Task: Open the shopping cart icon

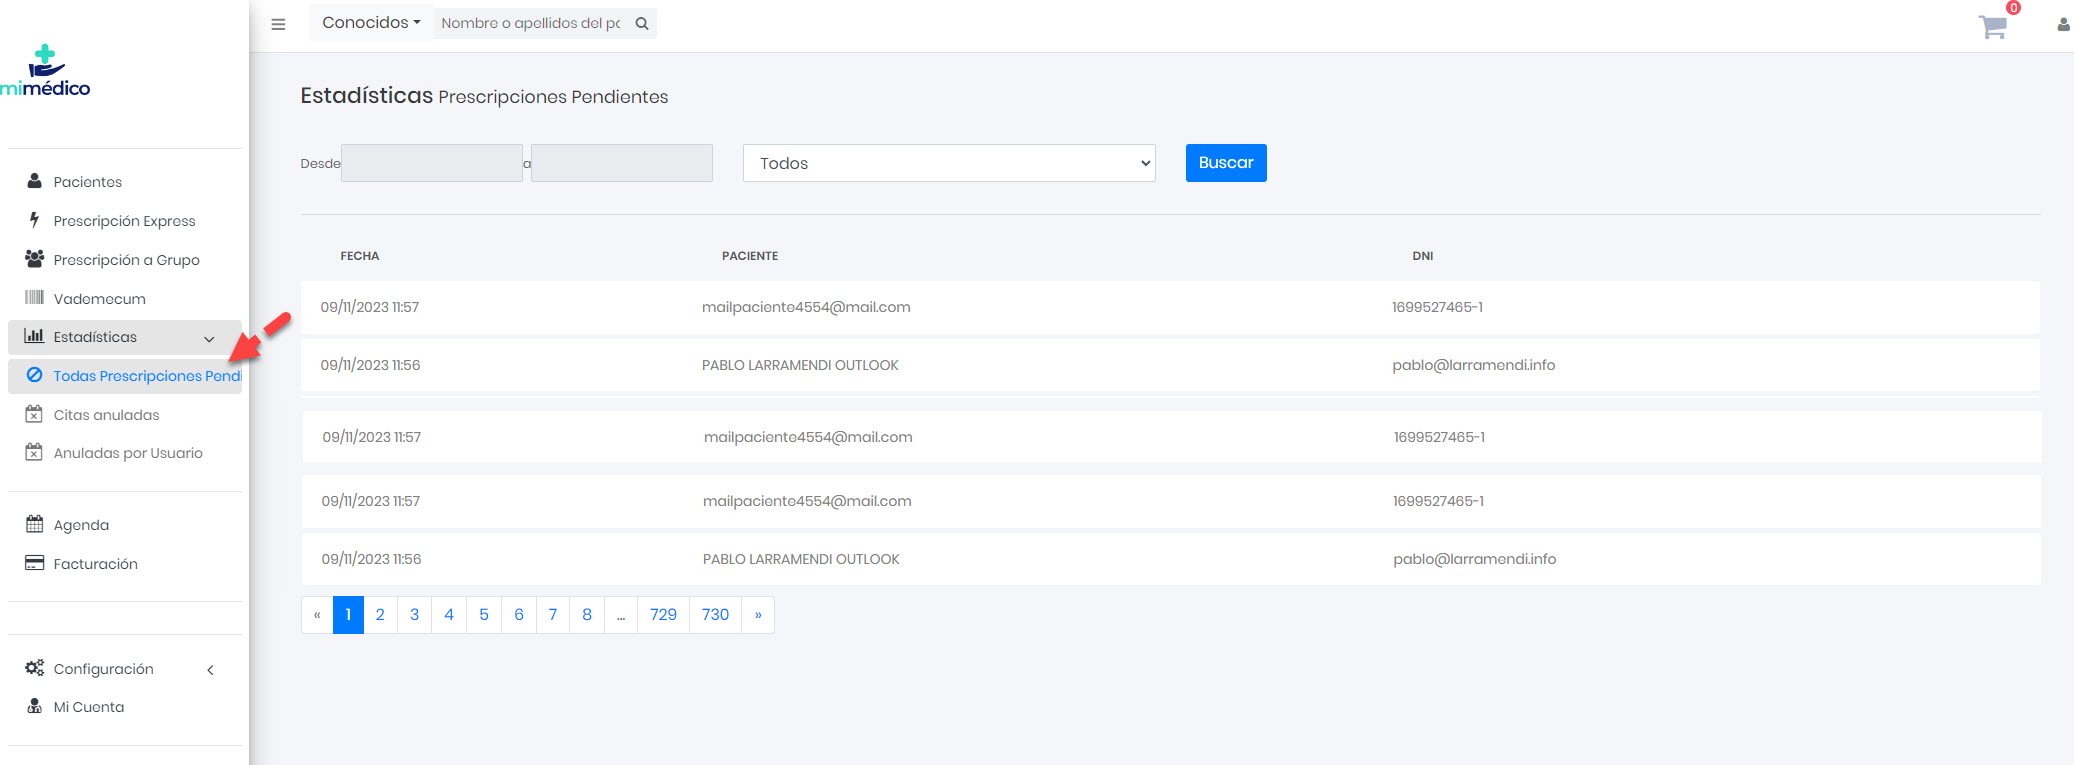Action: [1992, 26]
